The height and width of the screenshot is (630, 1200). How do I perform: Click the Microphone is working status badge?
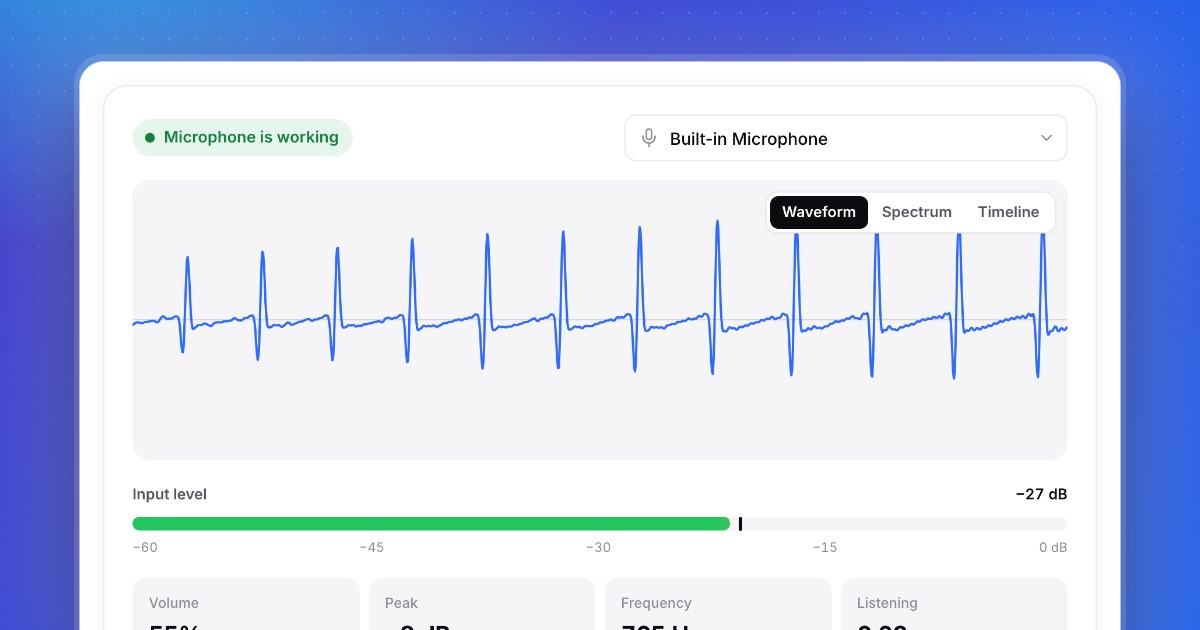tap(243, 137)
